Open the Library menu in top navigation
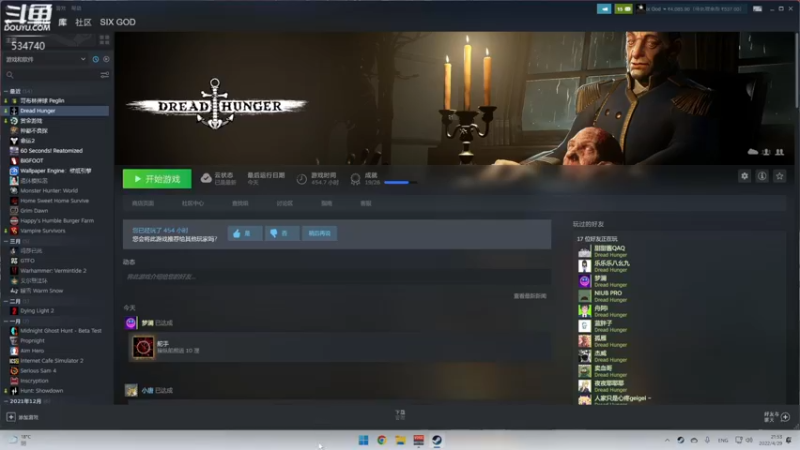This screenshot has width=800, height=450. coord(62,22)
